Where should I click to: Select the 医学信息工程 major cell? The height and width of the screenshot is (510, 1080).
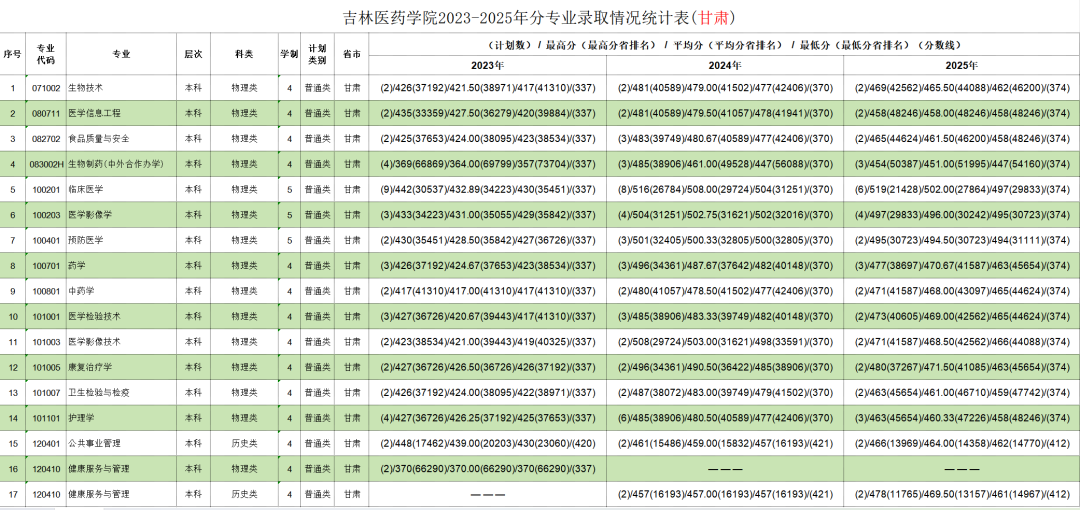pos(122,113)
